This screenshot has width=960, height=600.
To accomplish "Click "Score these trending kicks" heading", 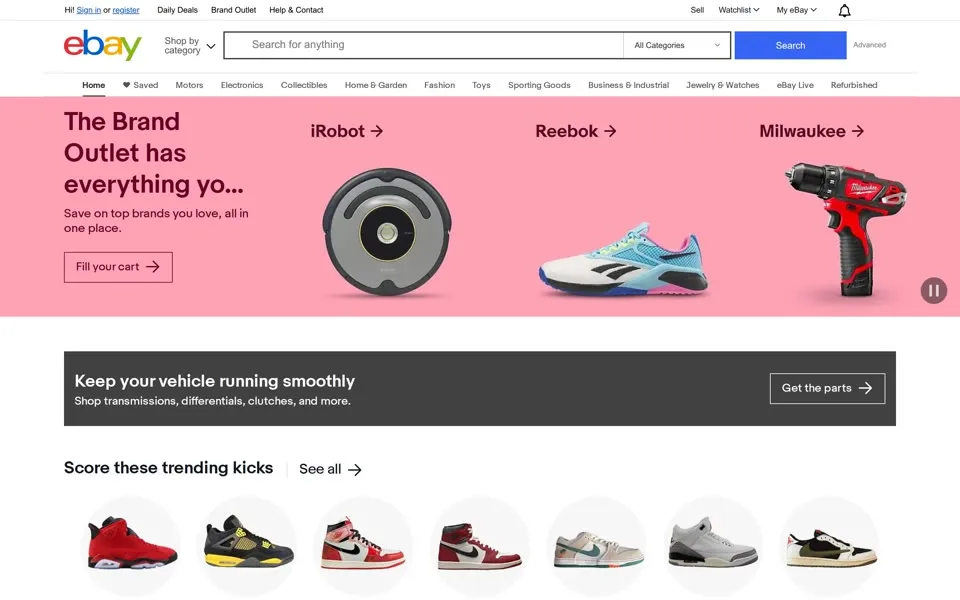I will [168, 468].
